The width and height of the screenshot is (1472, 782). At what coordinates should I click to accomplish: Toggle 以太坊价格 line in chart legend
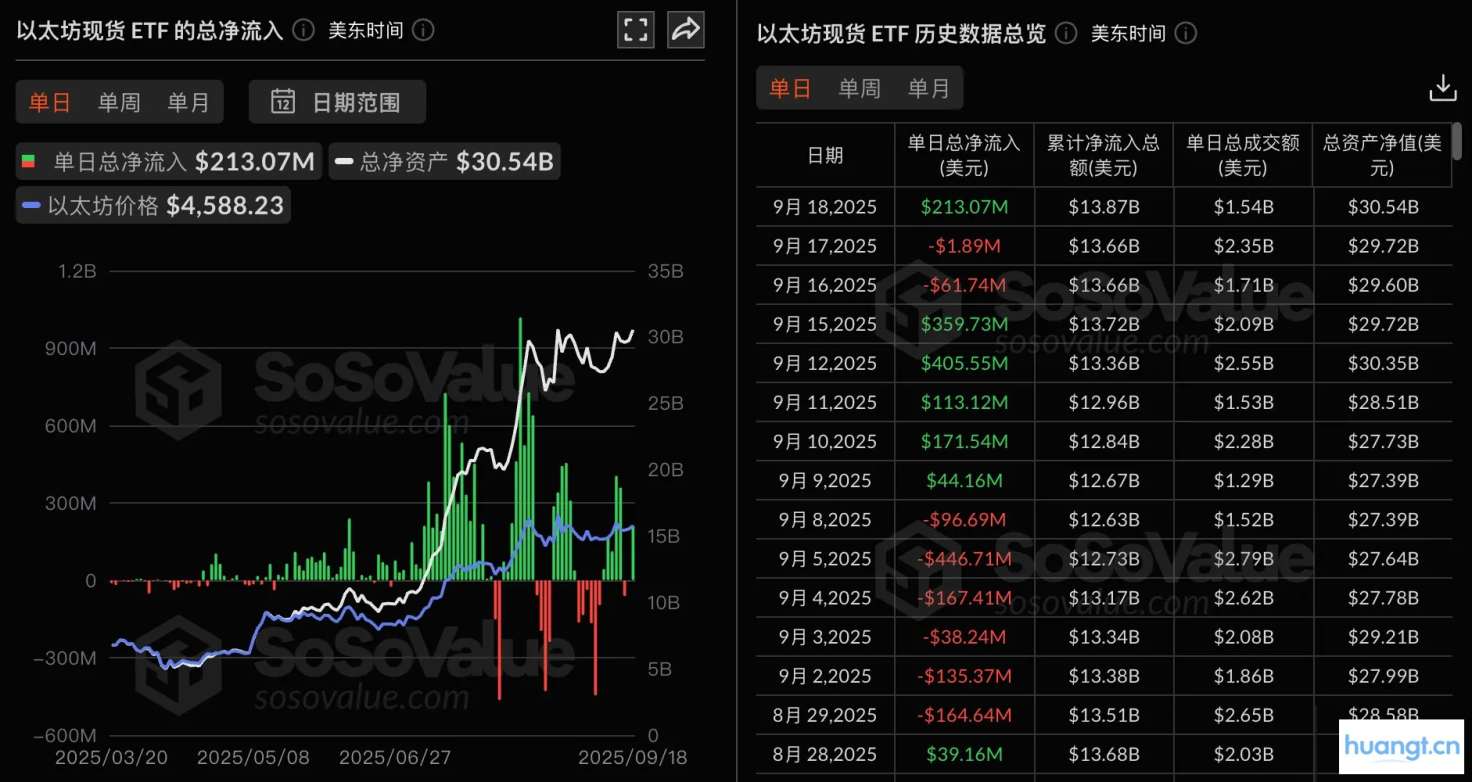coord(152,206)
